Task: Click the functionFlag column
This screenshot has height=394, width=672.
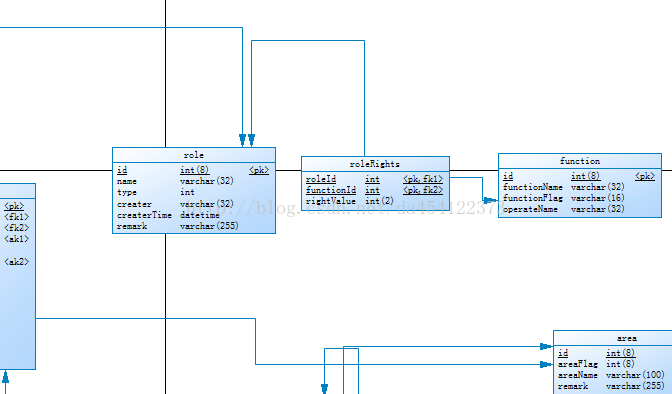Action: pyautogui.click(x=533, y=198)
